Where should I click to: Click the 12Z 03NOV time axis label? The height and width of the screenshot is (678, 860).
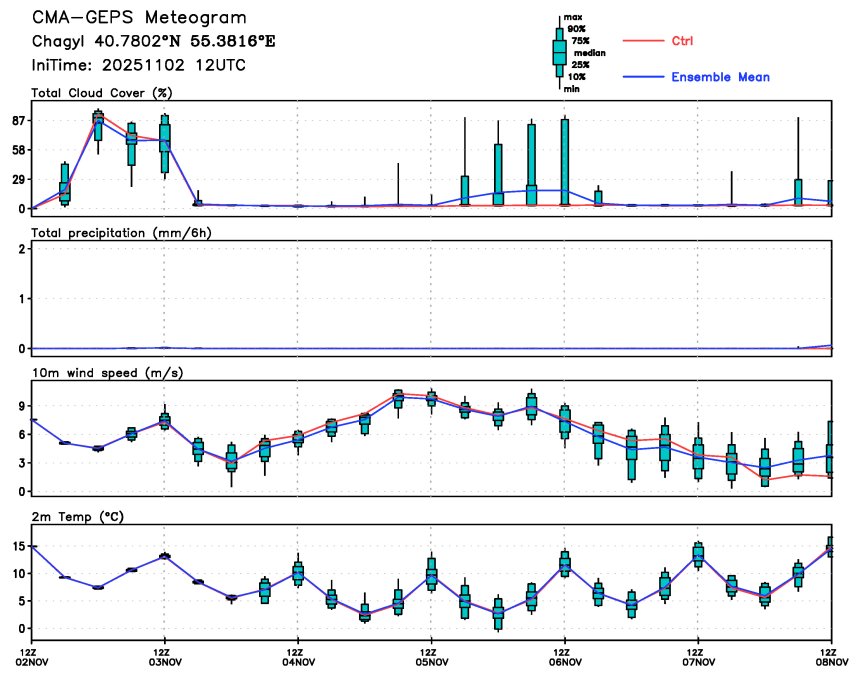pos(165,657)
